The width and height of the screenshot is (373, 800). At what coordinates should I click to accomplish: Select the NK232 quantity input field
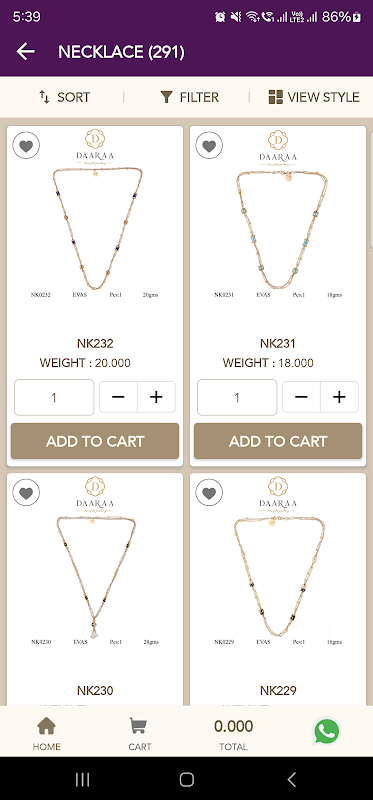pos(54,397)
